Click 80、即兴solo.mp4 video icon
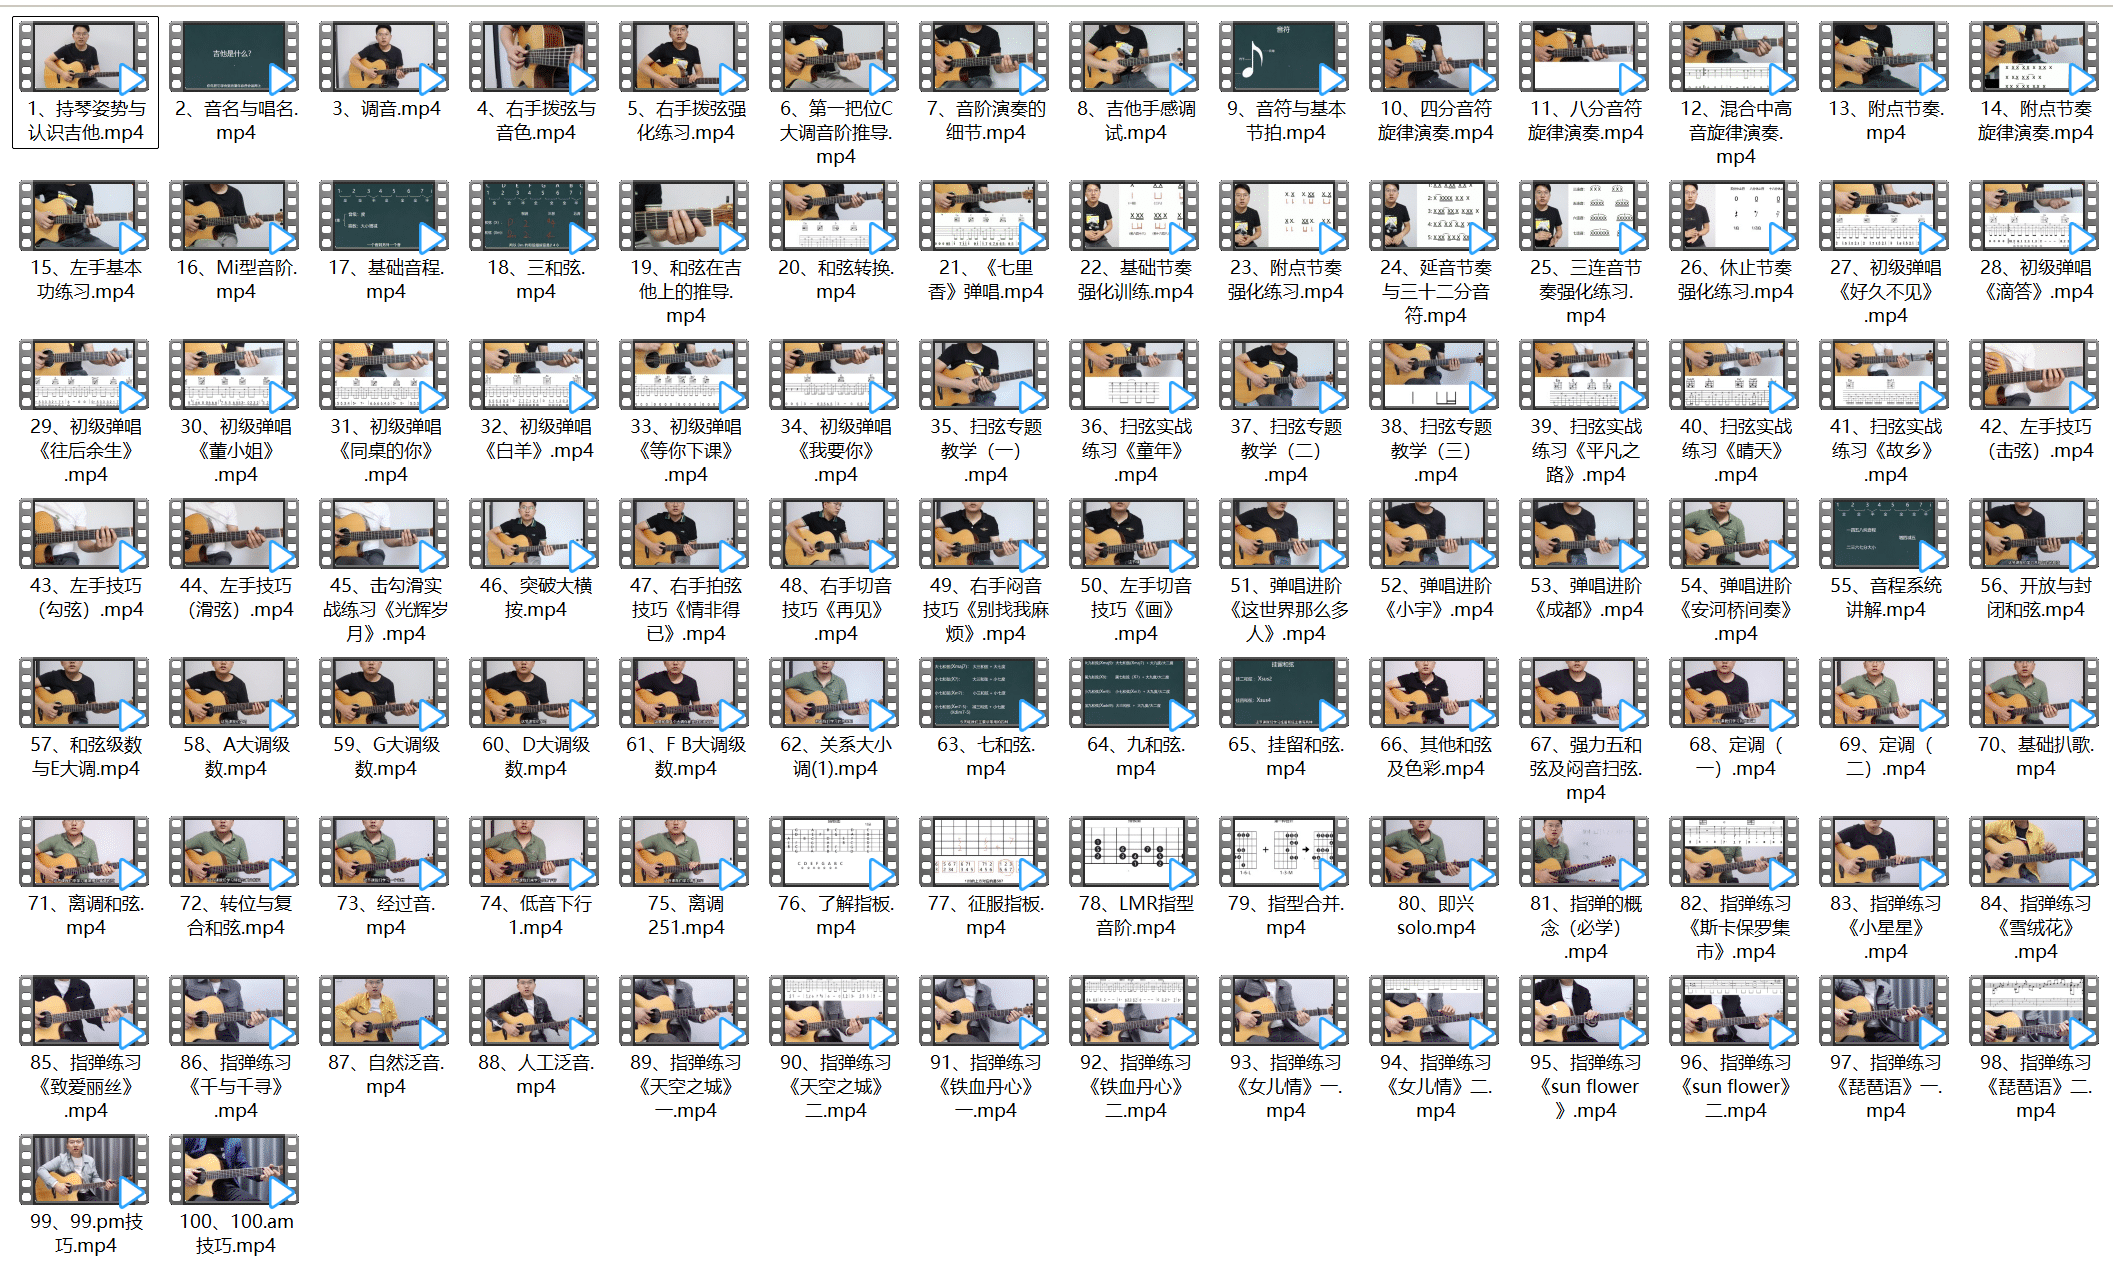This screenshot has width=2113, height=1274. click(x=1435, y=853)
